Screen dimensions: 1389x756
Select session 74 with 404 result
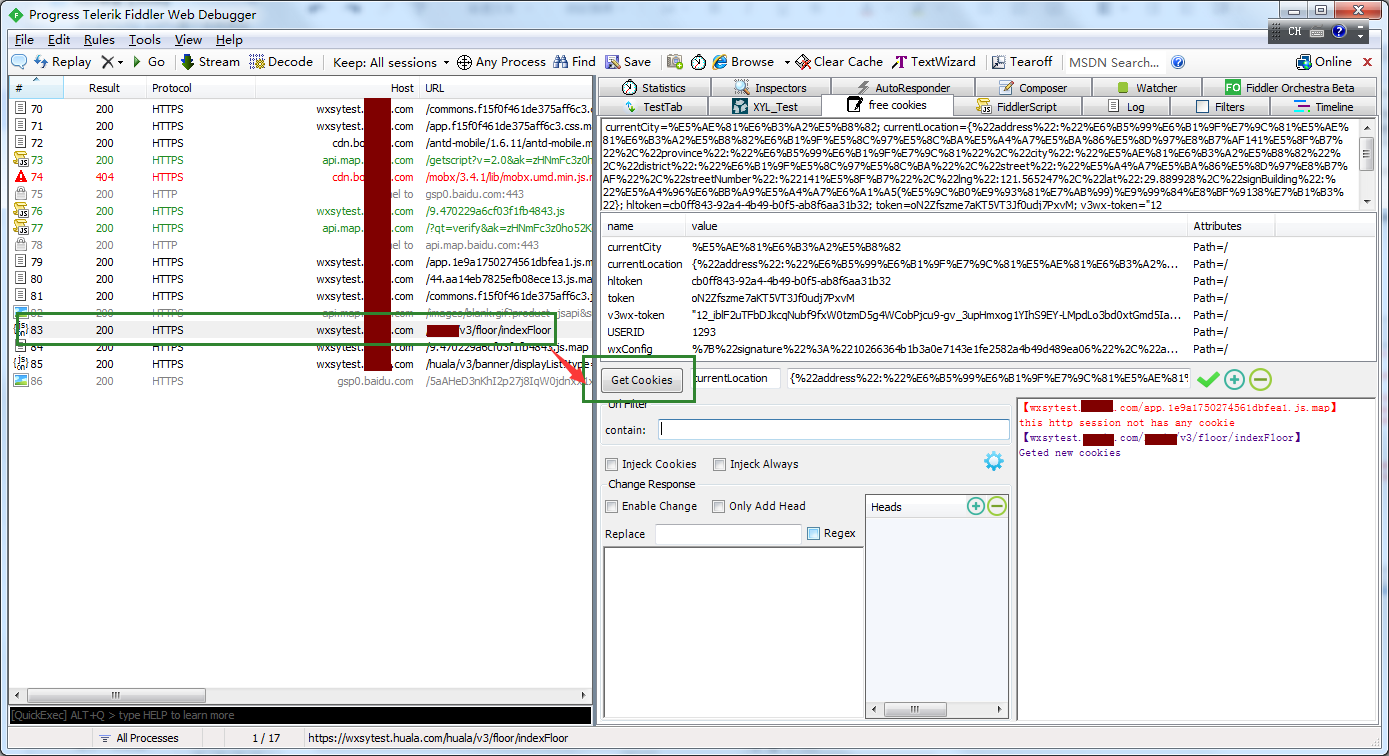(301, 177)
